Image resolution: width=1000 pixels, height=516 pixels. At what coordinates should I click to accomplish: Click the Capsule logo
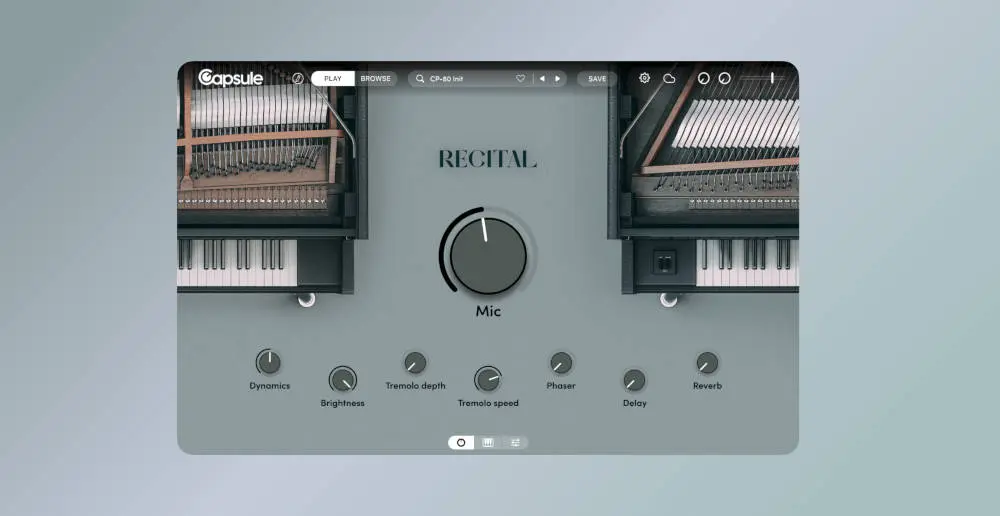tap(230, 78)
